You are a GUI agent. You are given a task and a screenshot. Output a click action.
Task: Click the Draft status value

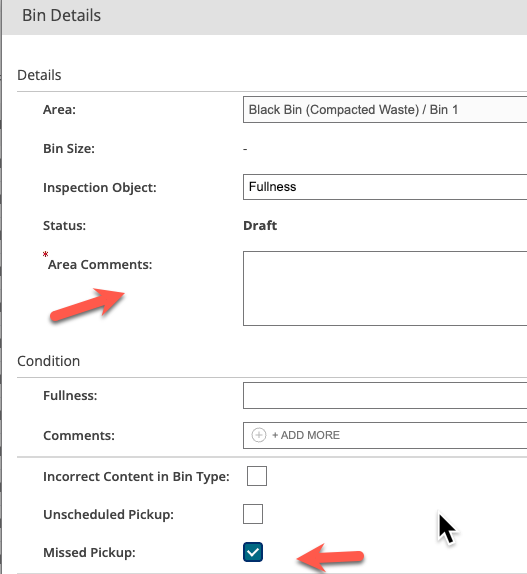coord(260,226)
